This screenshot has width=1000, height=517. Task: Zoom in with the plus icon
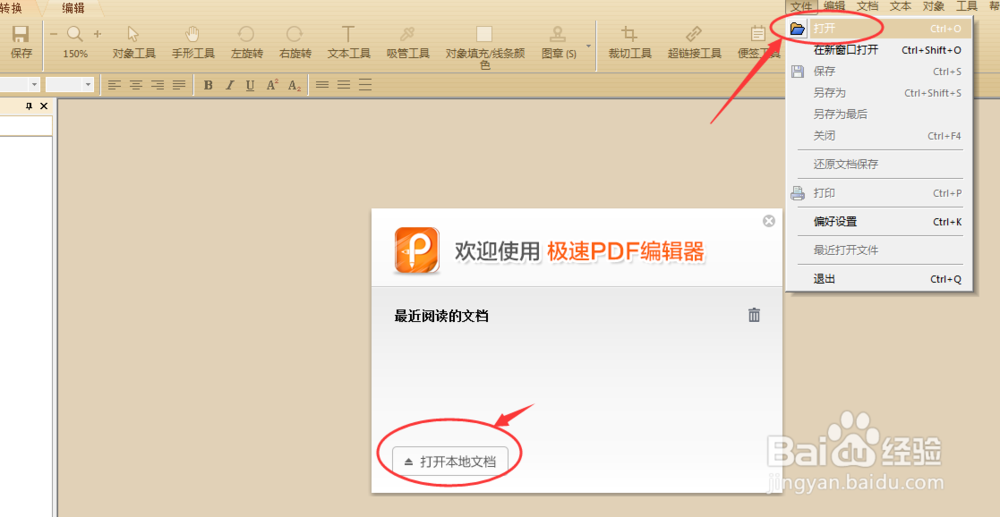[x=98, y=34]
